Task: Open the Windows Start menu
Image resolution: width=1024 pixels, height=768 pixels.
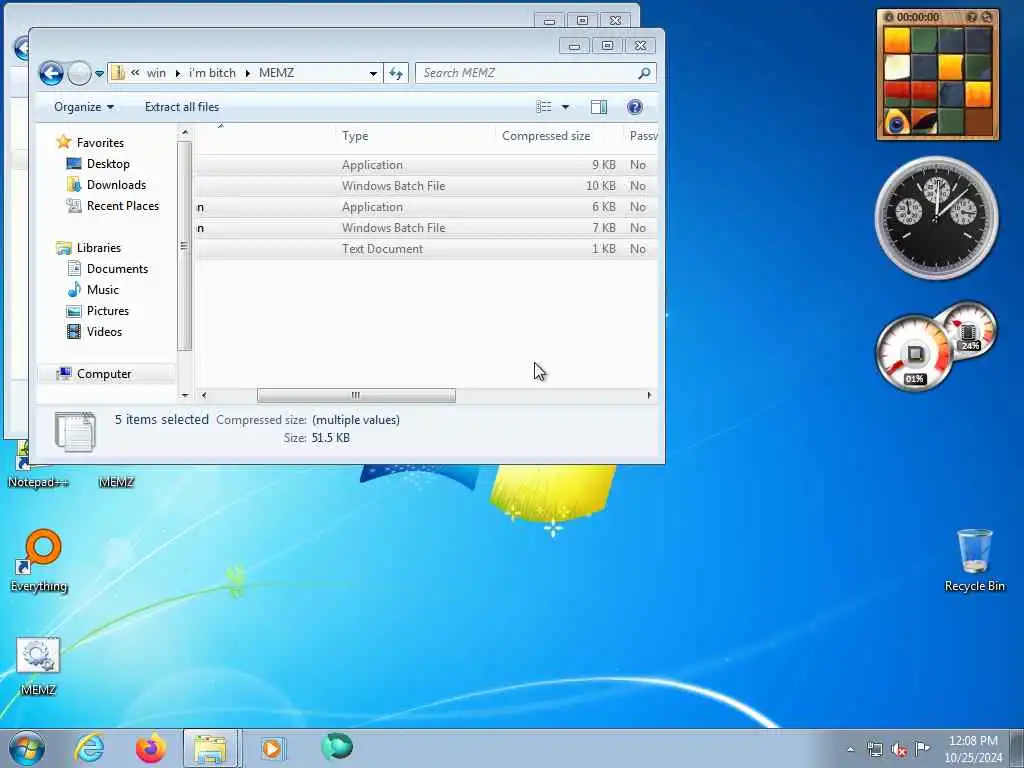Action: click(x=27, y=748)
